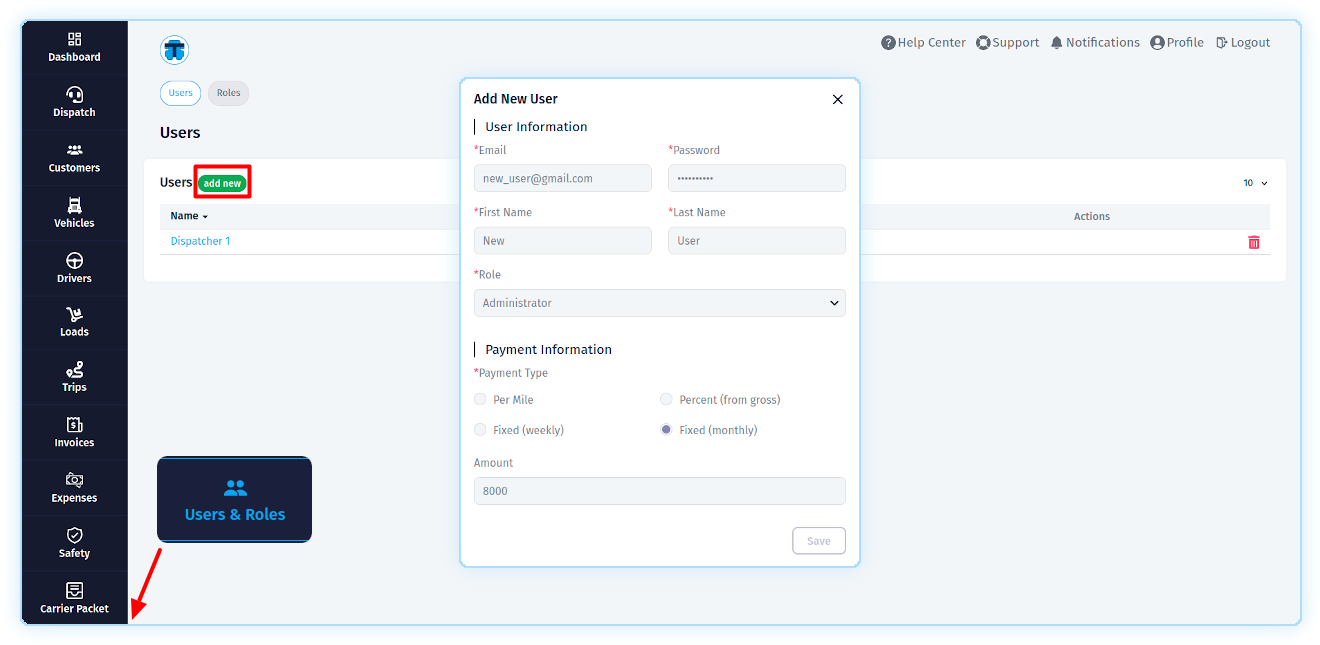1320x645 pixels.
Task: Switch to the Roles tab
Action: tap(228, 93)
